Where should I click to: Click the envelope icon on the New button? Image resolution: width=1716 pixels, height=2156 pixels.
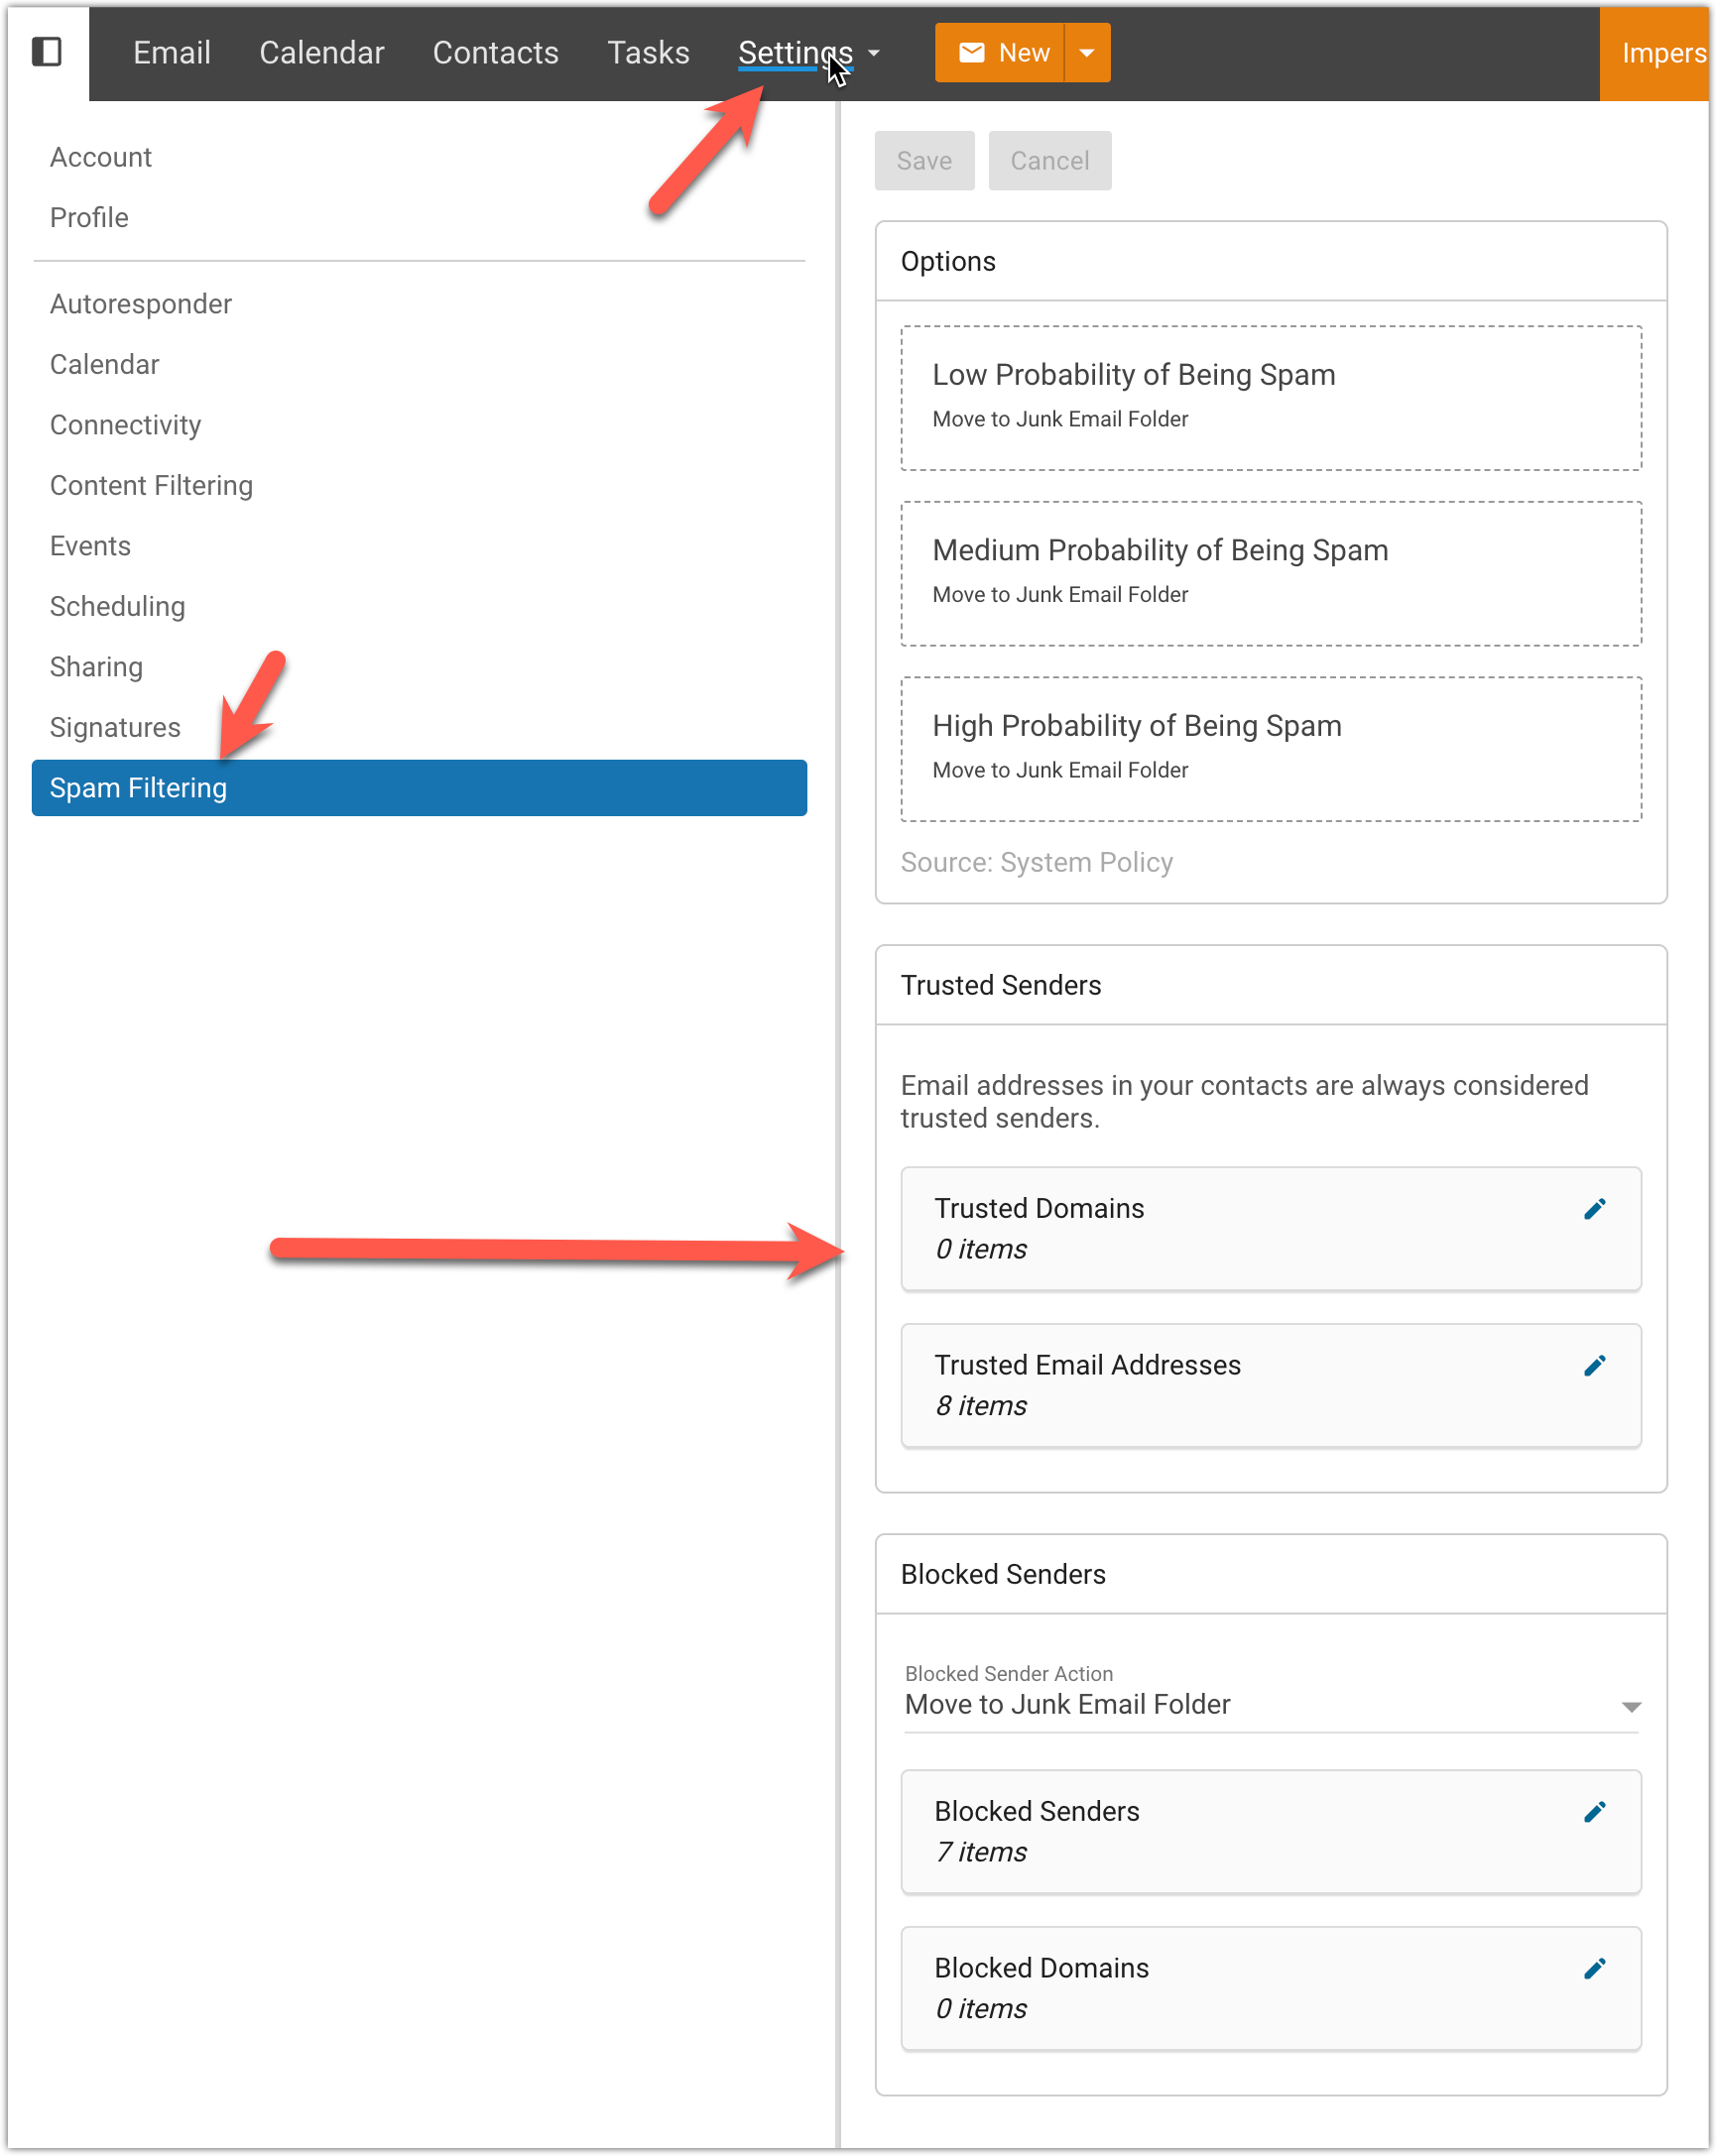(x=970, y=52)
